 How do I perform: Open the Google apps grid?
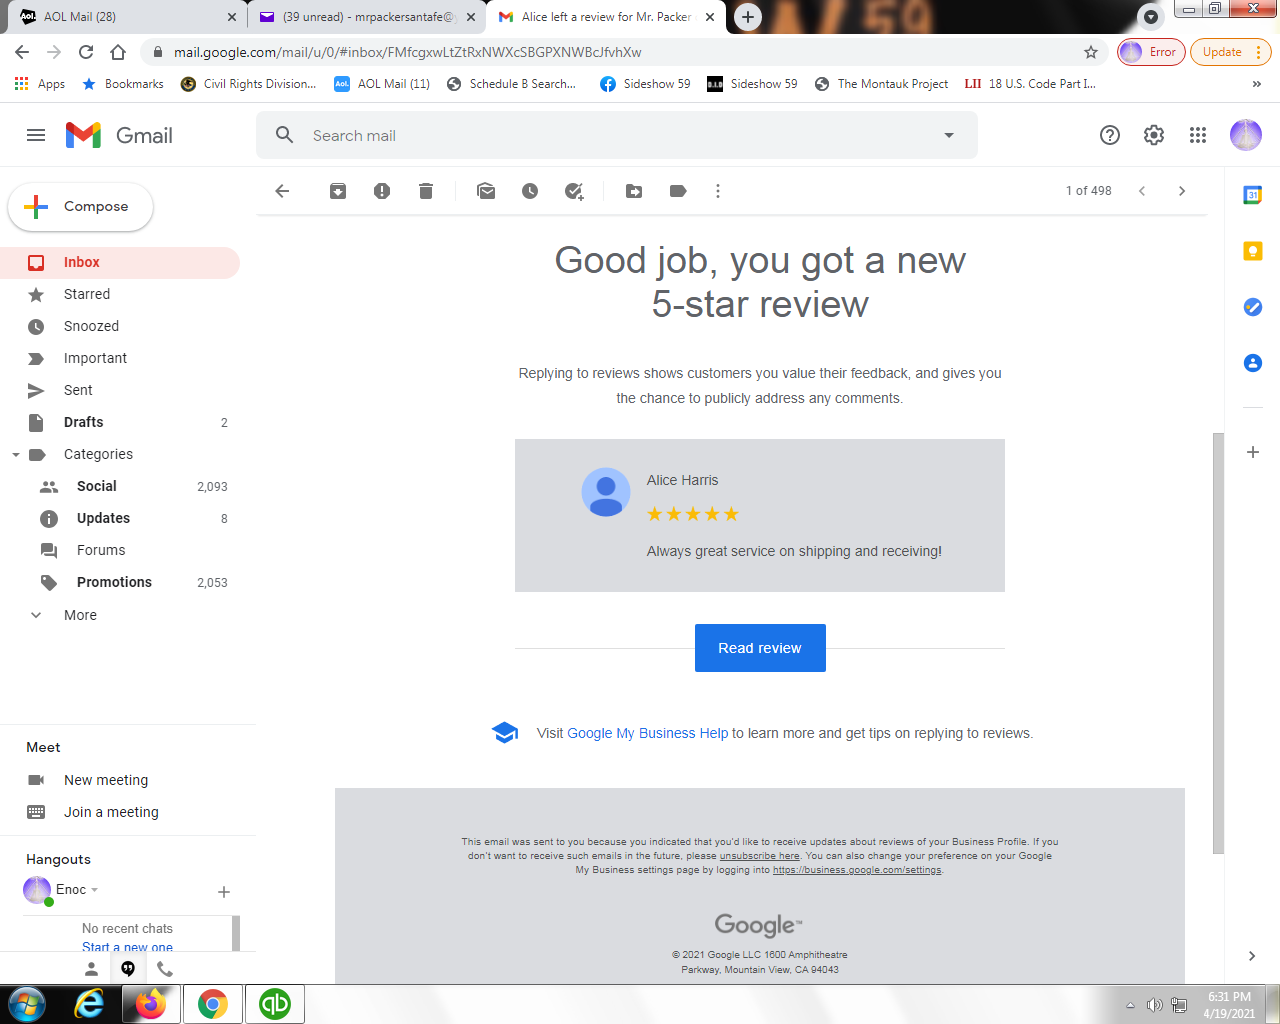[1198, 135]
